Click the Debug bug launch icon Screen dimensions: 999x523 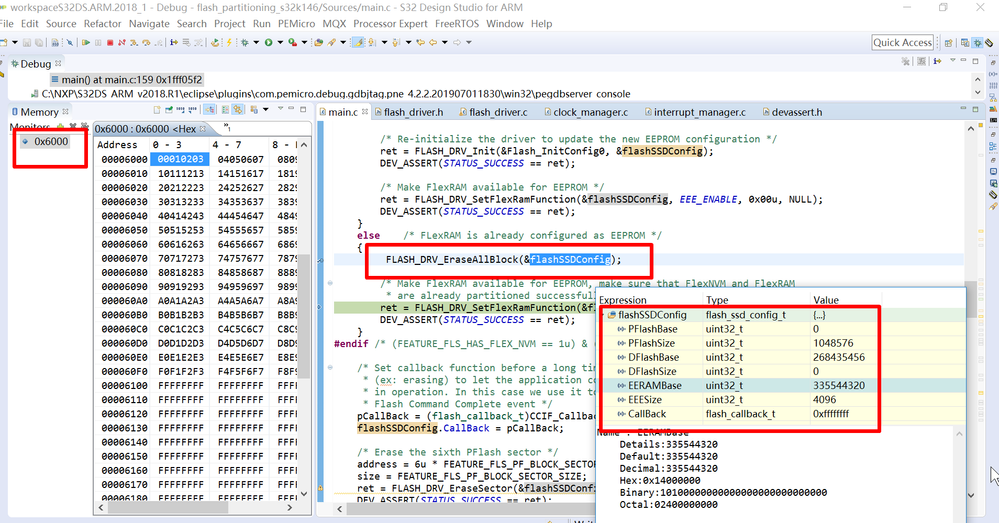[x=246, y=43]
